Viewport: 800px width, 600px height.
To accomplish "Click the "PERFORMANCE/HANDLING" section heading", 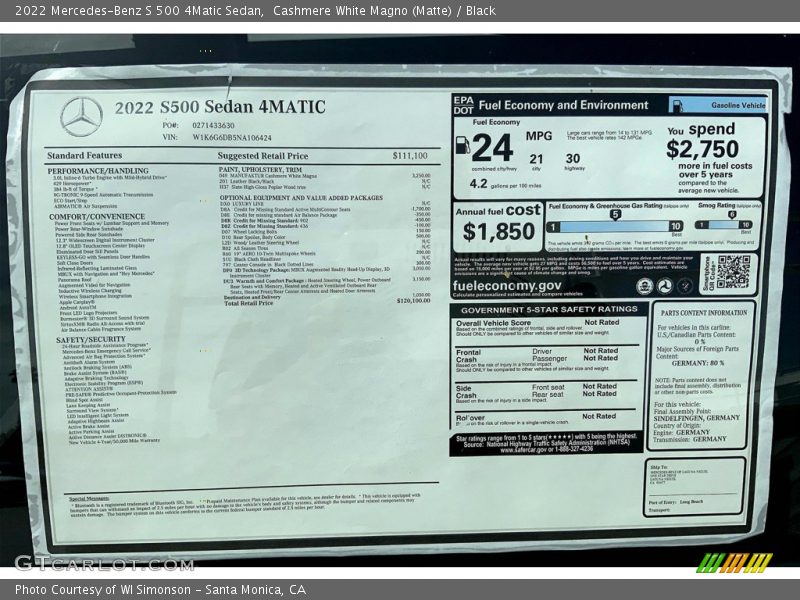I will (98, 170).
